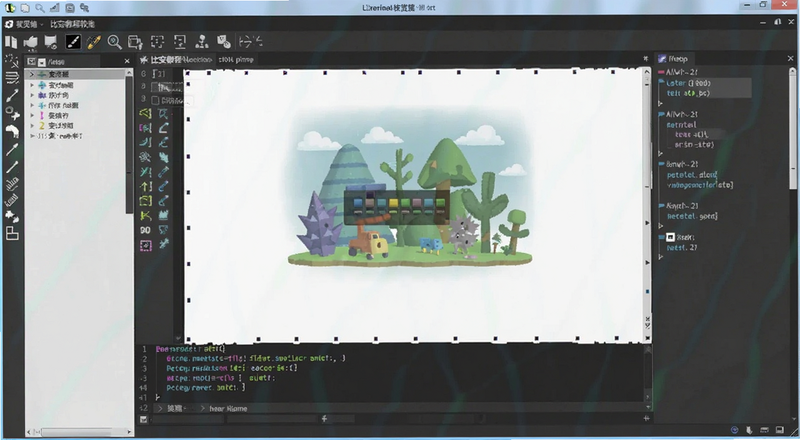Select the yellow-green square frame tool in palette
This screenshot has width=800, height=440.
point(145,201)
